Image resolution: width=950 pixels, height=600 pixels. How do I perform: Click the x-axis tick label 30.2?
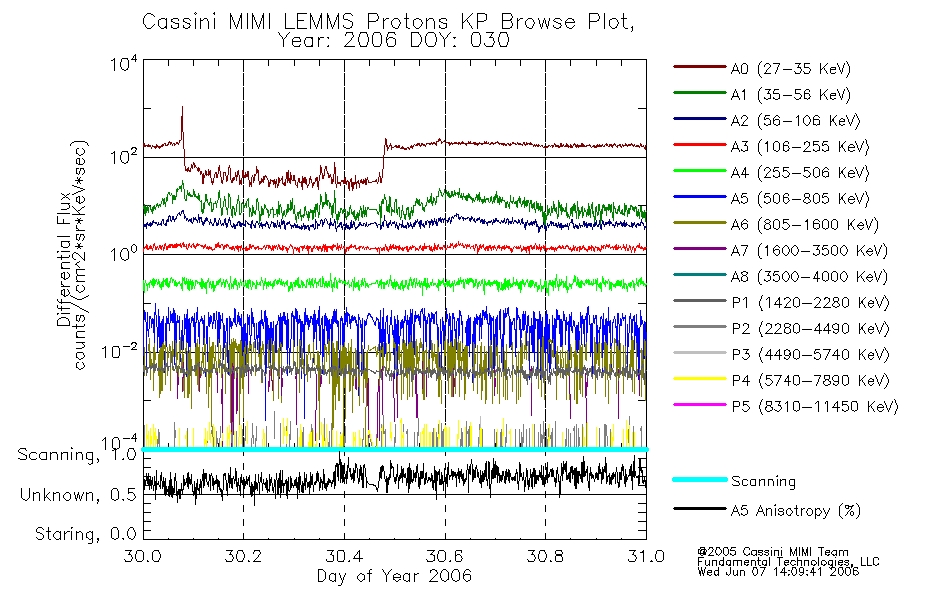coord(243,556)
